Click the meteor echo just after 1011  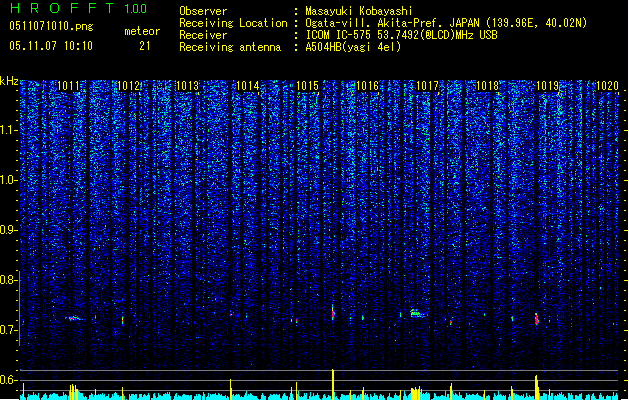click(73, 318)
